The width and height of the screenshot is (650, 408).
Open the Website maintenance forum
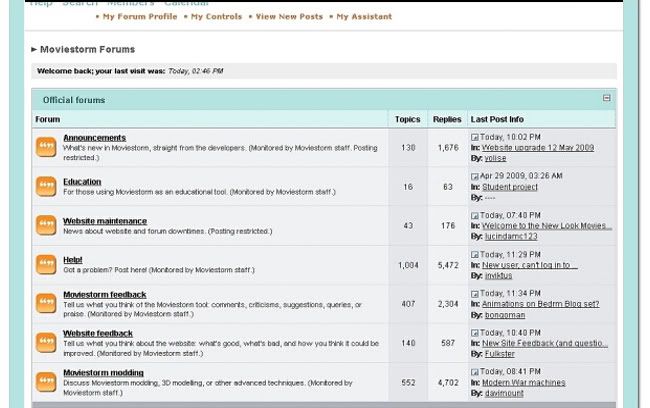pyautogui.click(x=105, y=221)
